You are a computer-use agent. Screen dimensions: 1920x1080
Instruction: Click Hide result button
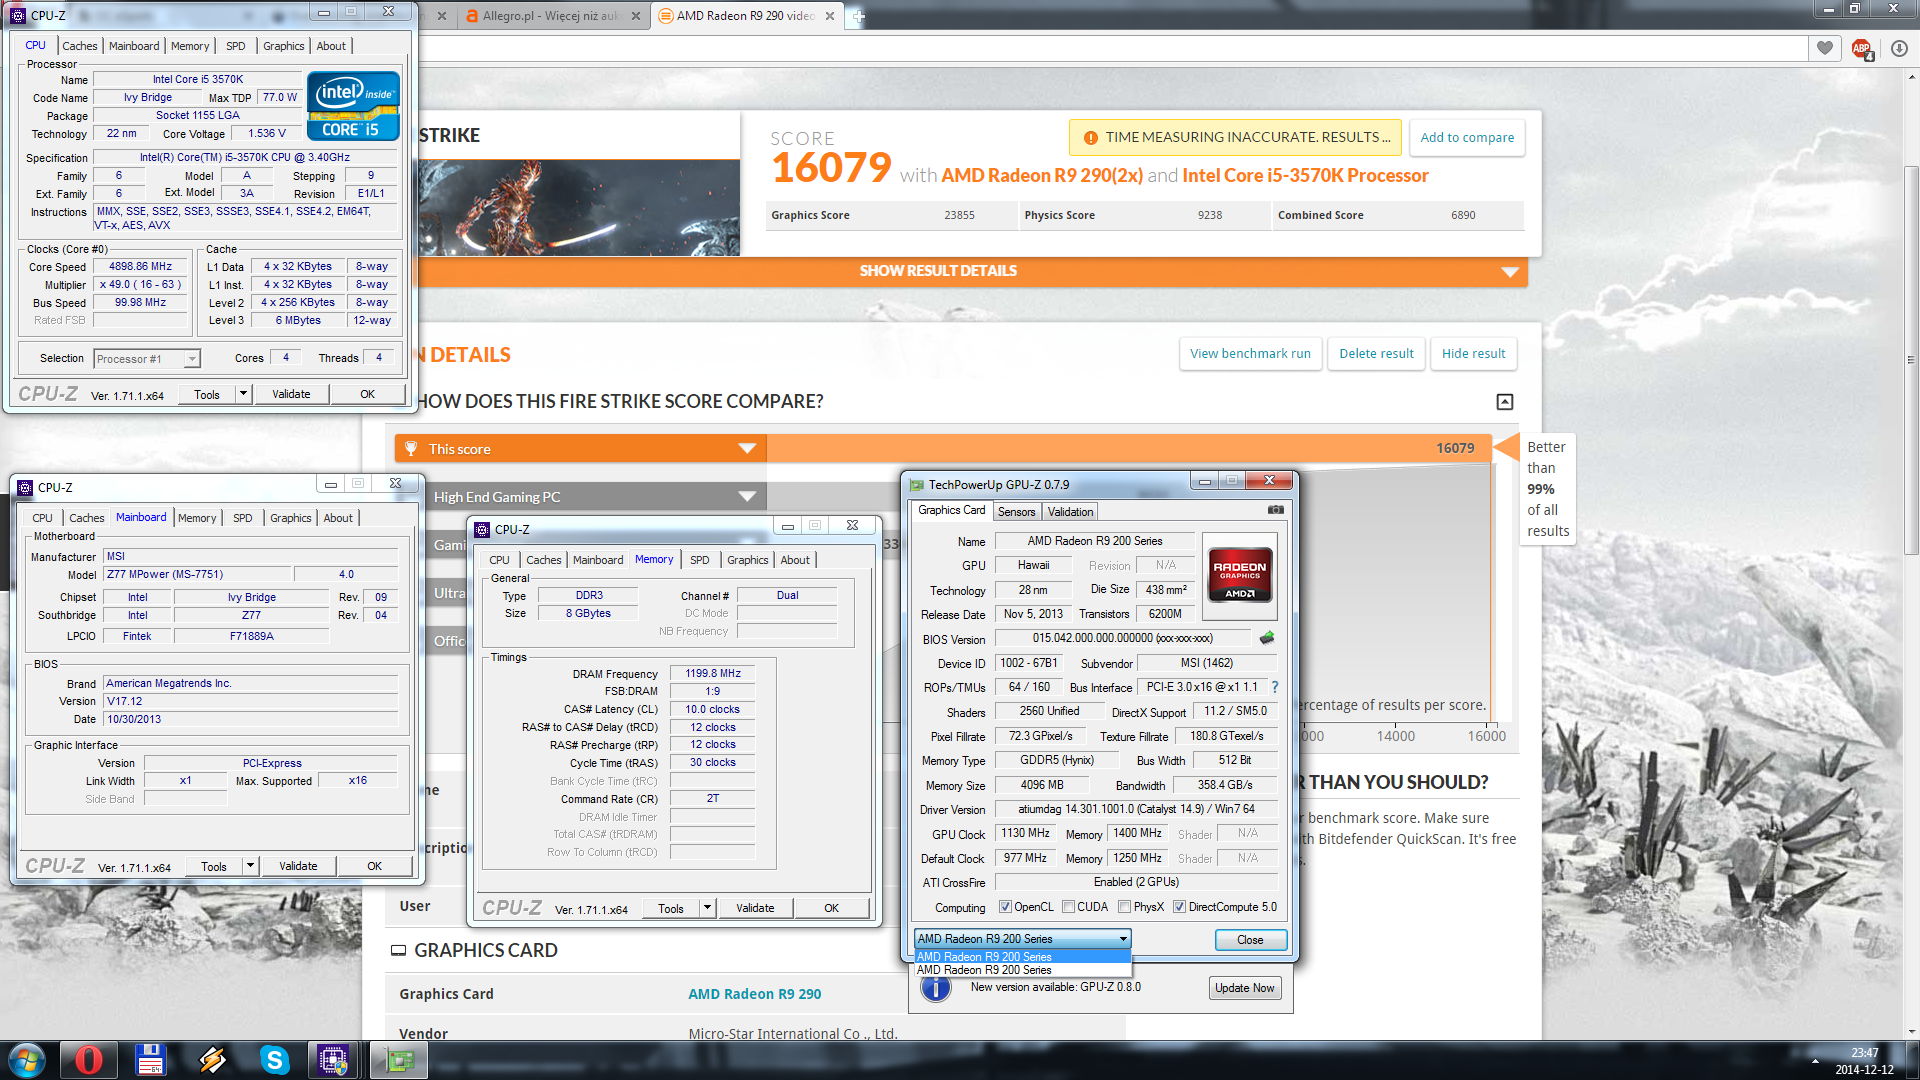(1473, 354)
